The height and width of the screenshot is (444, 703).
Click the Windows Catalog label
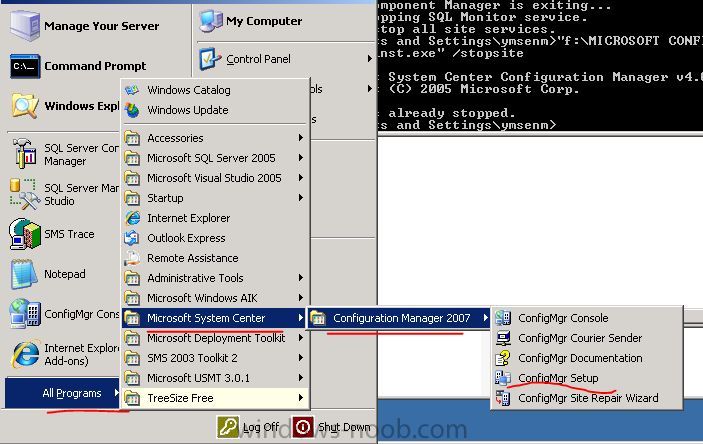(x=189, y=90)
